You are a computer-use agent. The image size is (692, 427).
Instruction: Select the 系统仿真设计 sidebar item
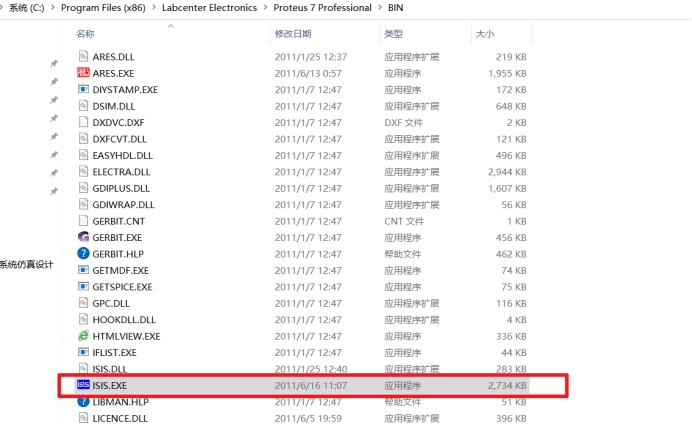click(x=26, y=265)
